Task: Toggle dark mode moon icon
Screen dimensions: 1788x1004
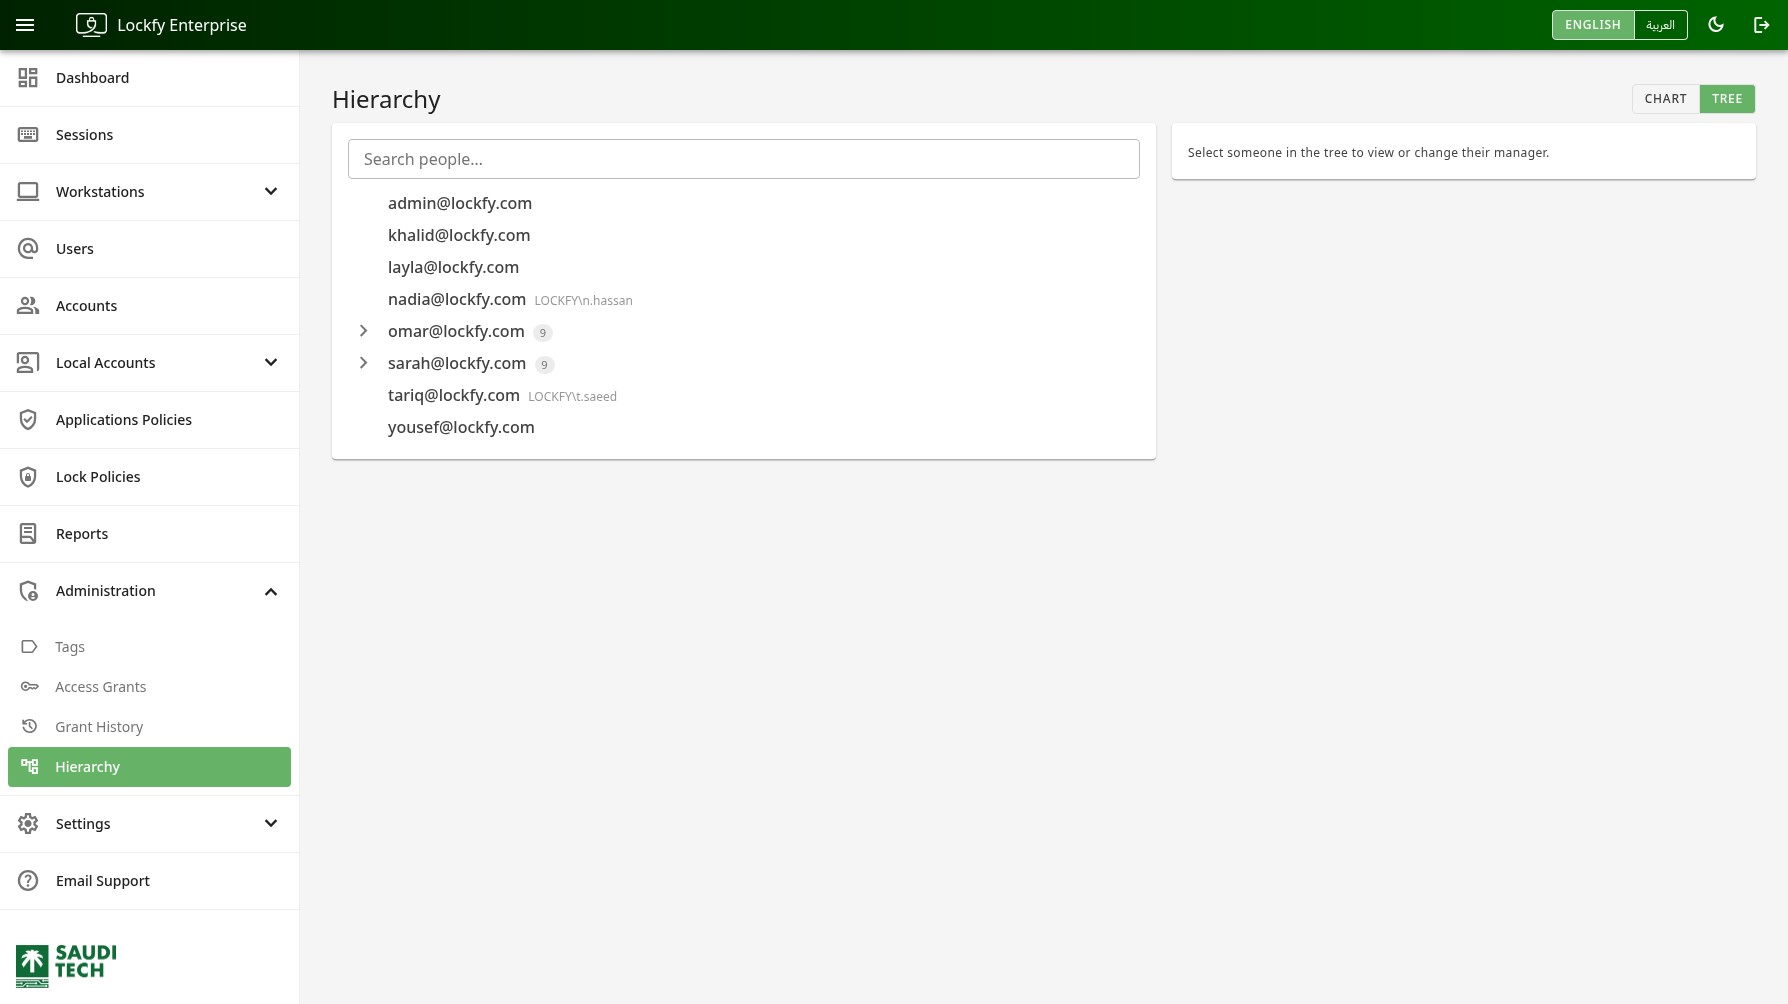Action: [1716, 25]
